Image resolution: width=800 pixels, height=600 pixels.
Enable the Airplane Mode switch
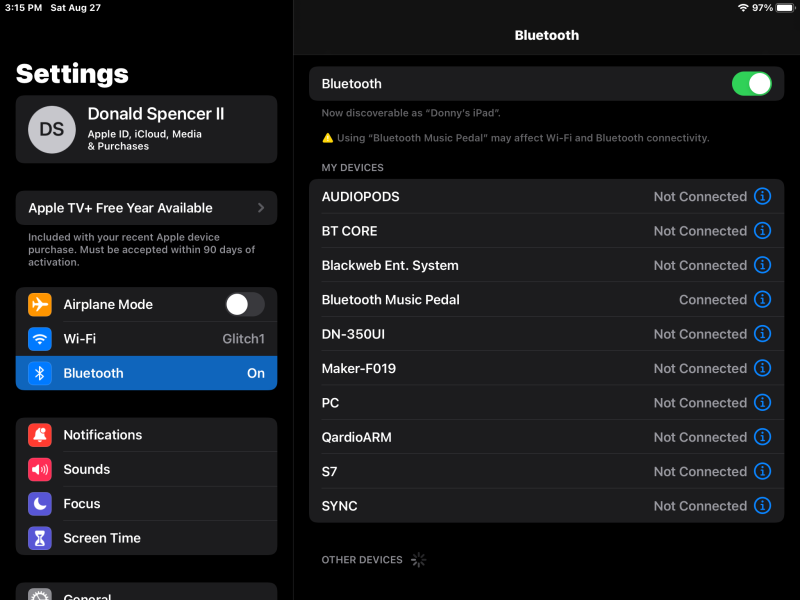click(x=245, y=305)
